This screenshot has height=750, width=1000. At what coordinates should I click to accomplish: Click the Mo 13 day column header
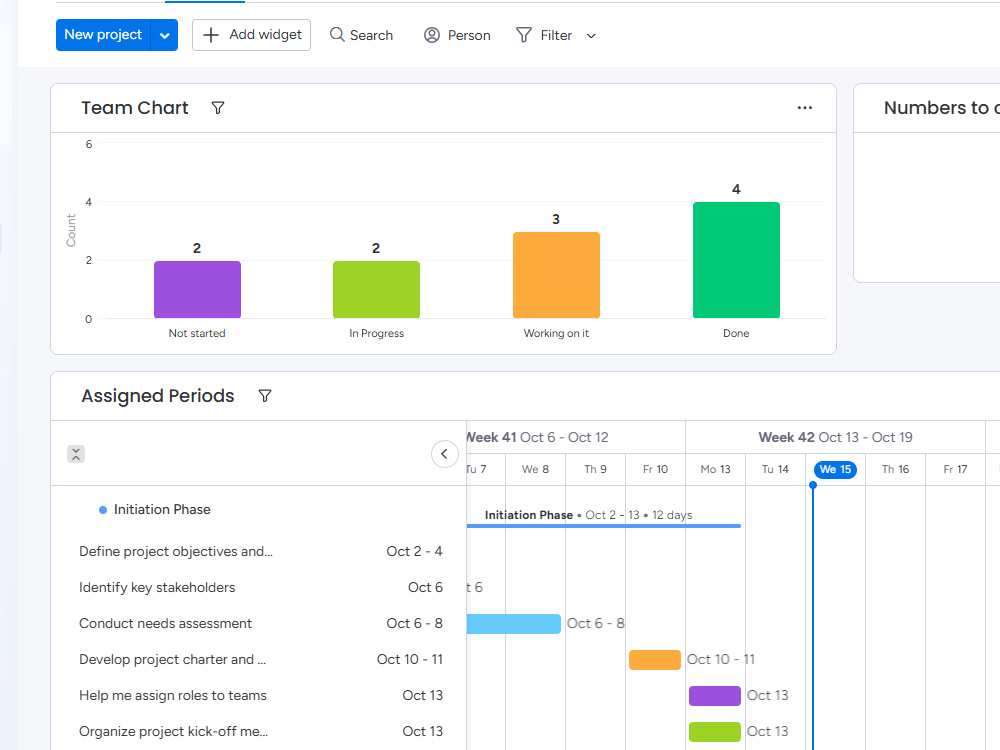[716, 469]
